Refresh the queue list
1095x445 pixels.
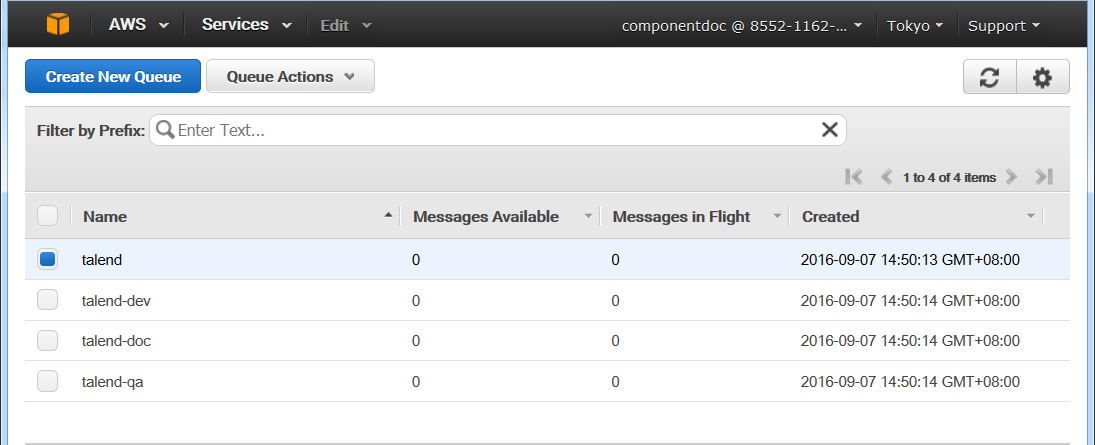pyautogui.click(x=989, y=77)
